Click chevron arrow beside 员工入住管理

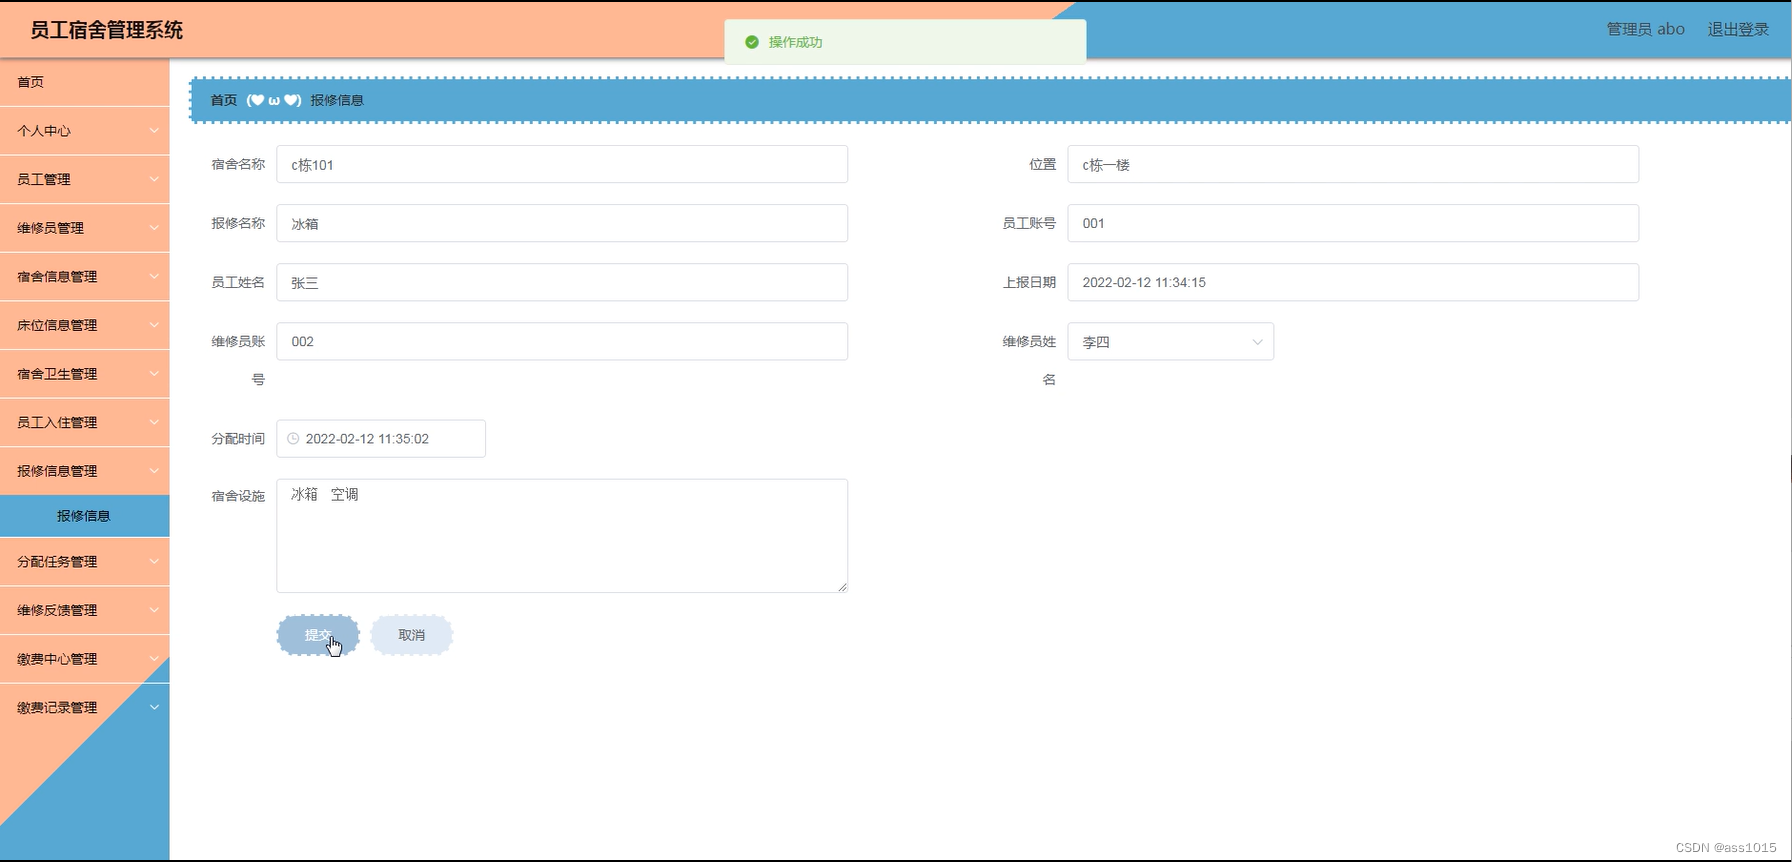point(154,422)
